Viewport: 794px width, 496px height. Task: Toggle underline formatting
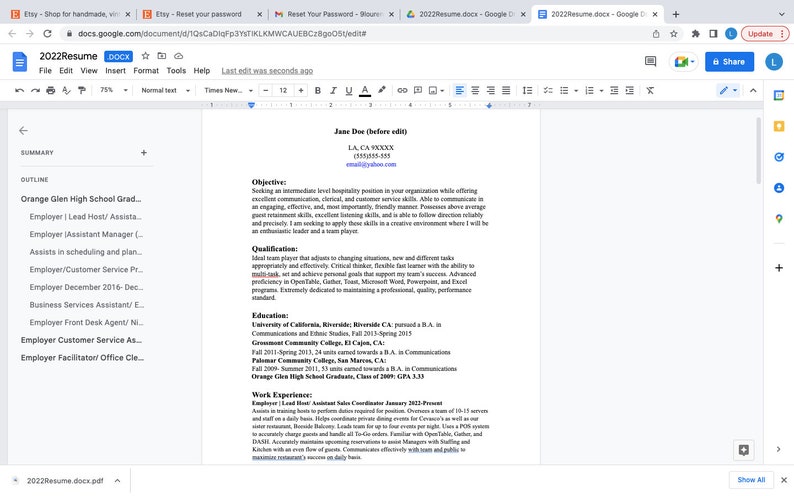pos(348,91)
